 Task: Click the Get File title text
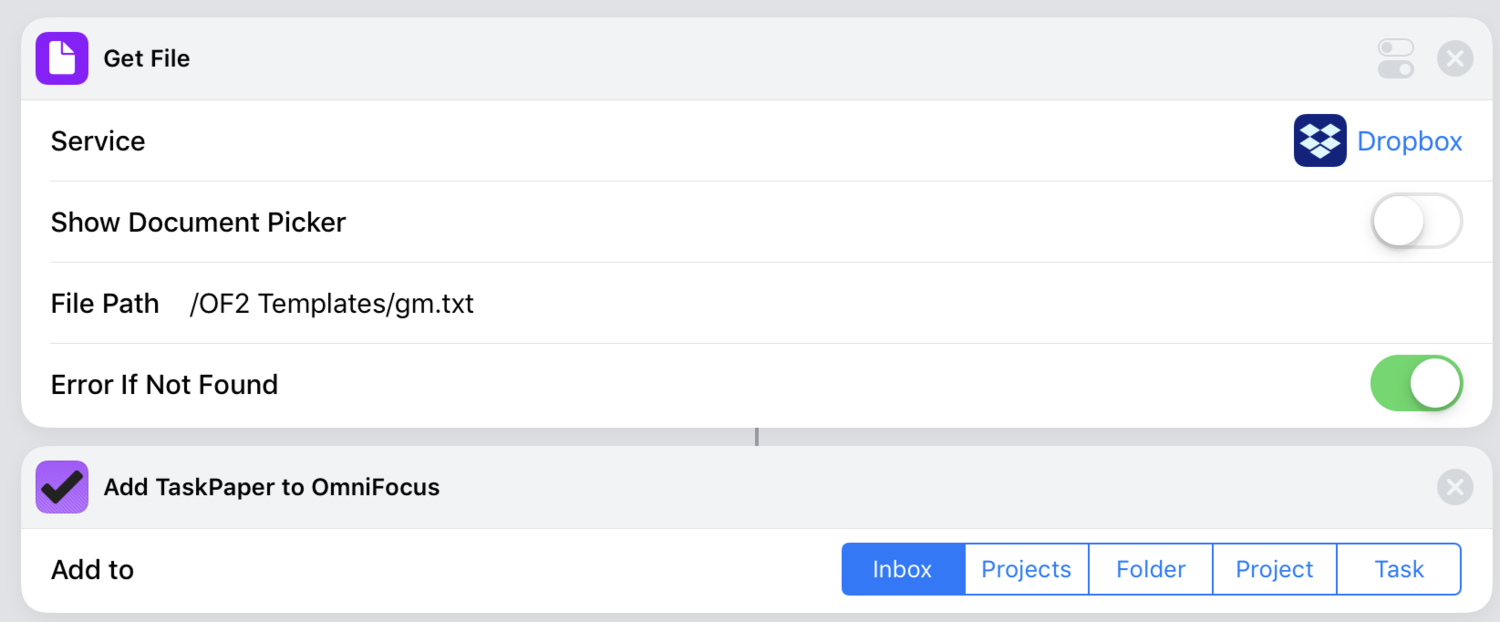pos(147,58)
